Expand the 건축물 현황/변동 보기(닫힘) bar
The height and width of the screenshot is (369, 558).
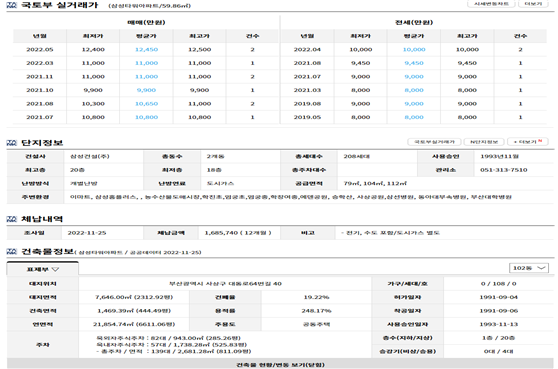point(280,365)
